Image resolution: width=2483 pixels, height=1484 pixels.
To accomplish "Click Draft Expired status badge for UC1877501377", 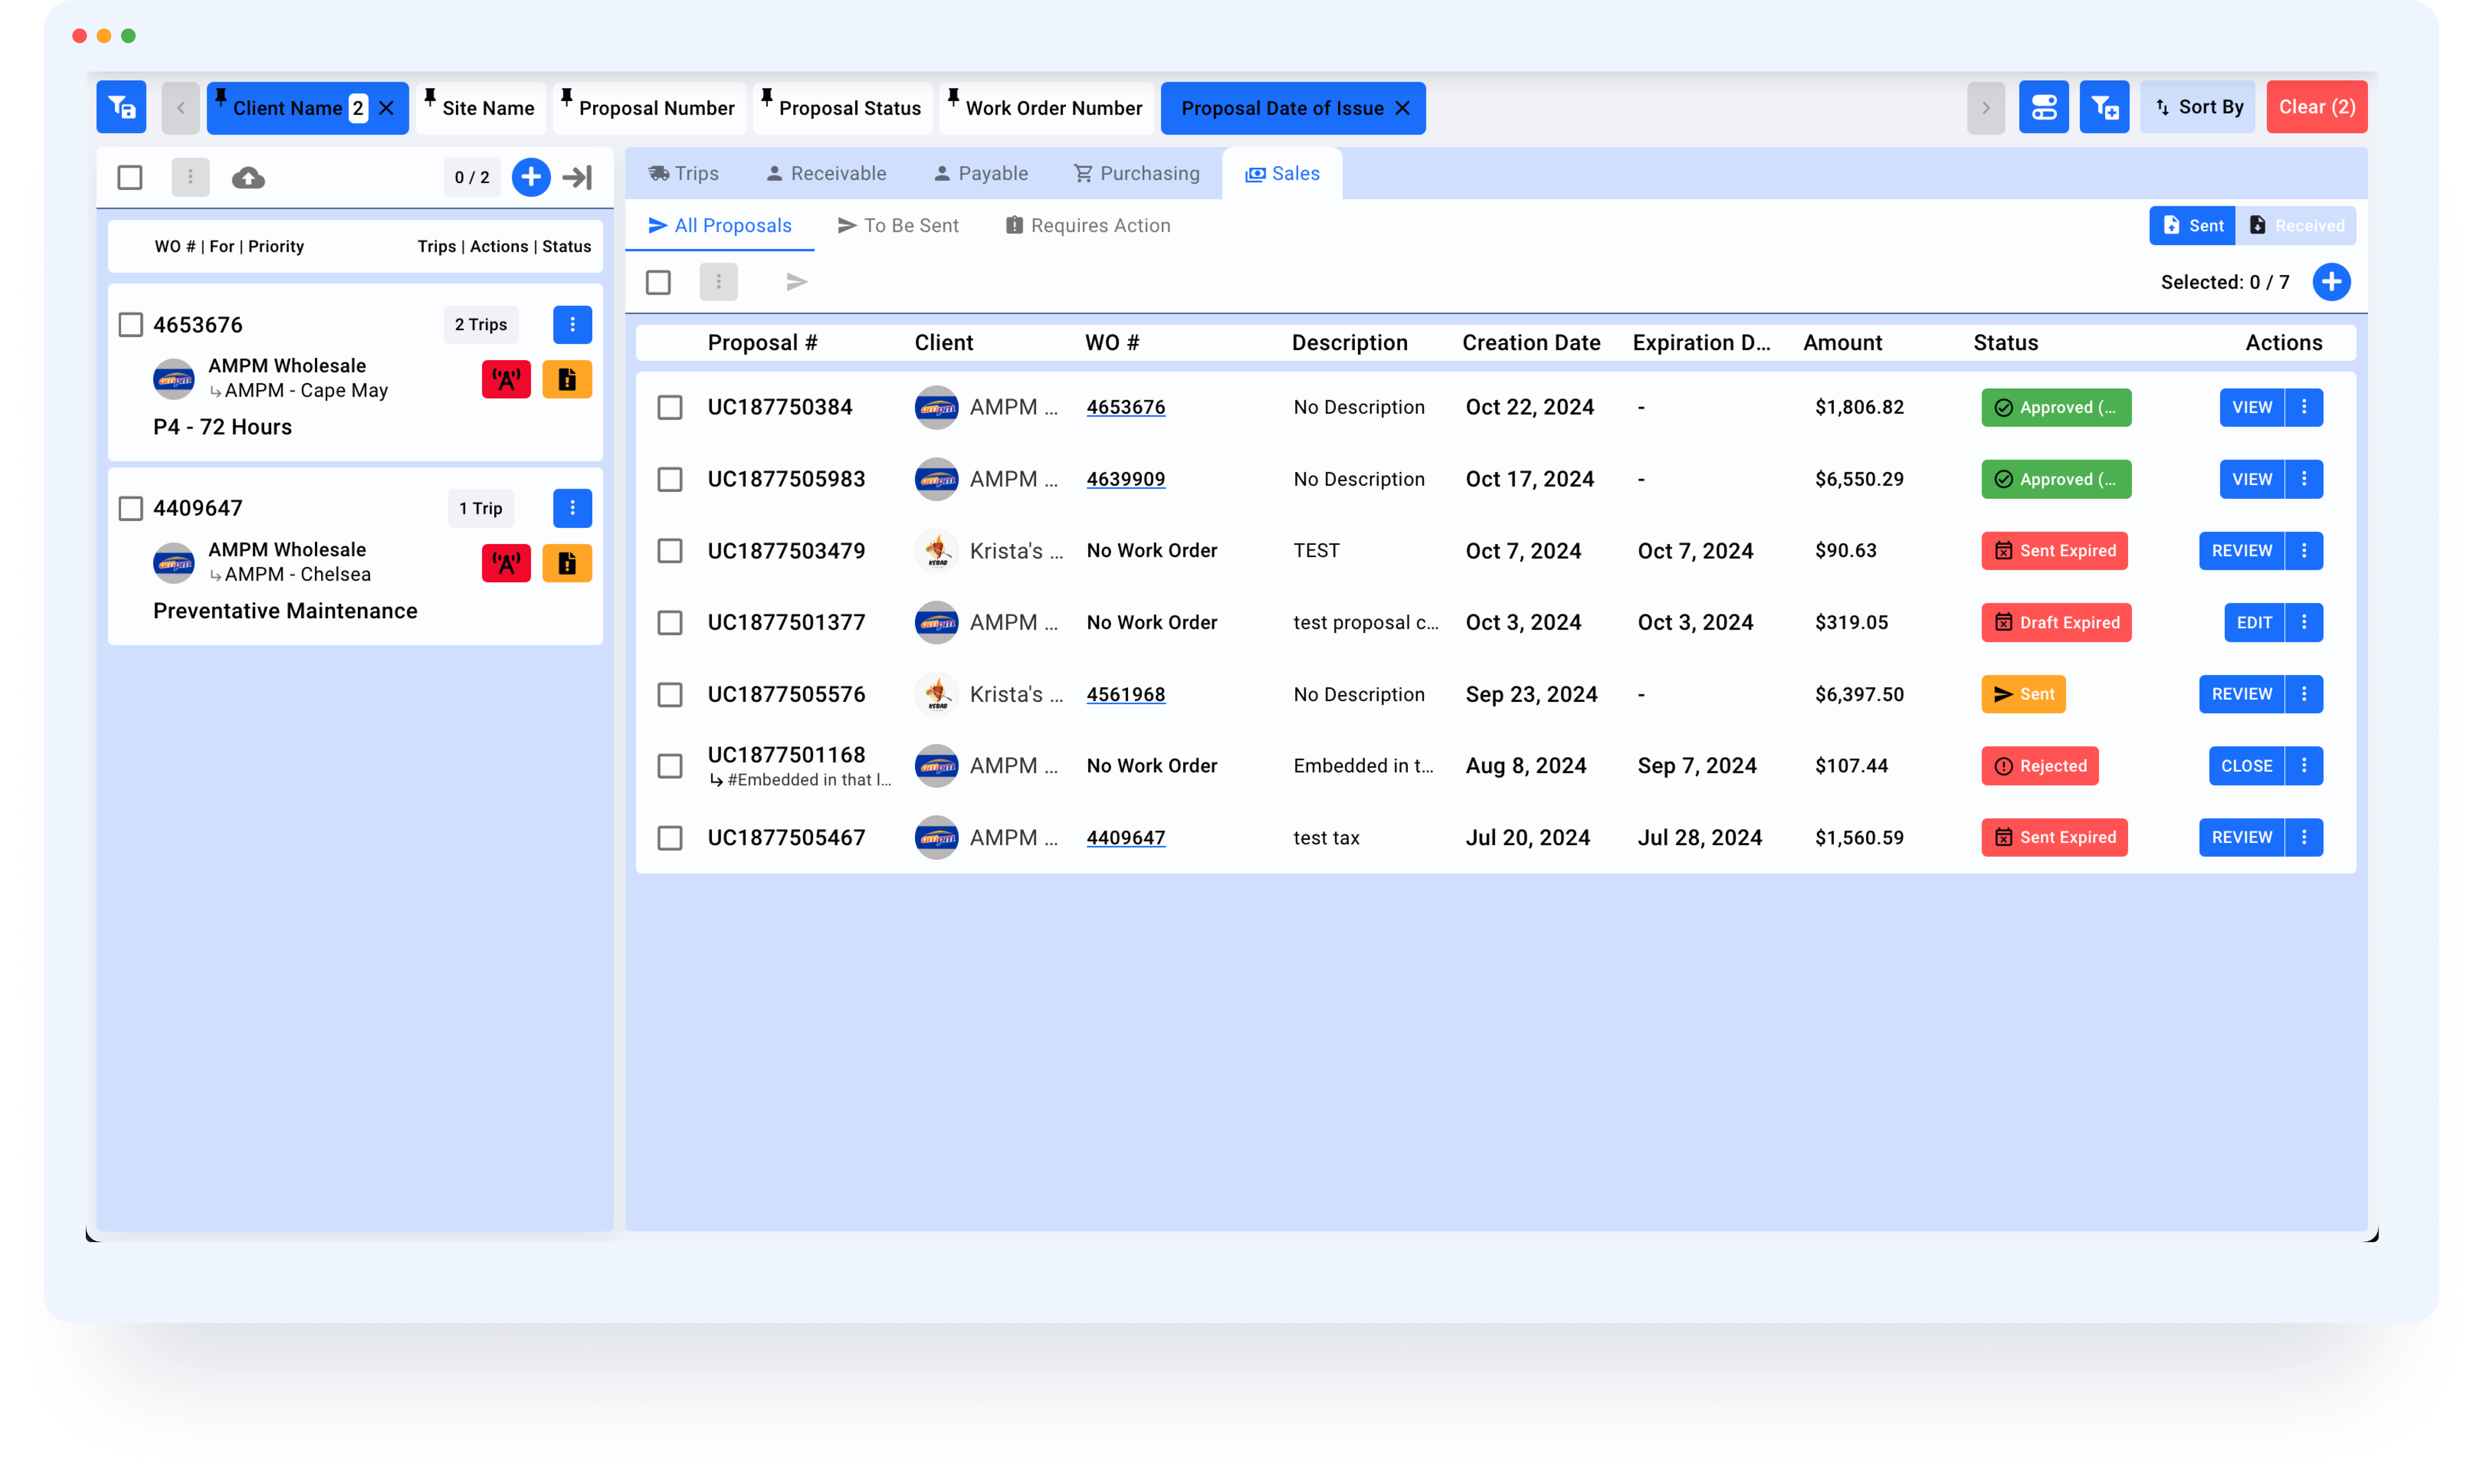I will click(x=2056, y=622).
